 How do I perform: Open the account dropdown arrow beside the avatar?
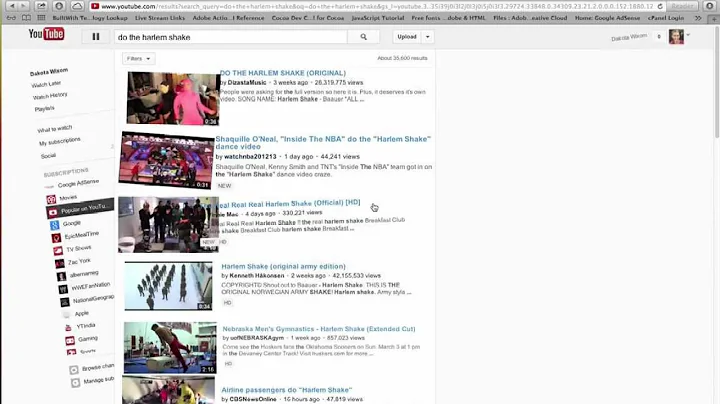(688, 35)
